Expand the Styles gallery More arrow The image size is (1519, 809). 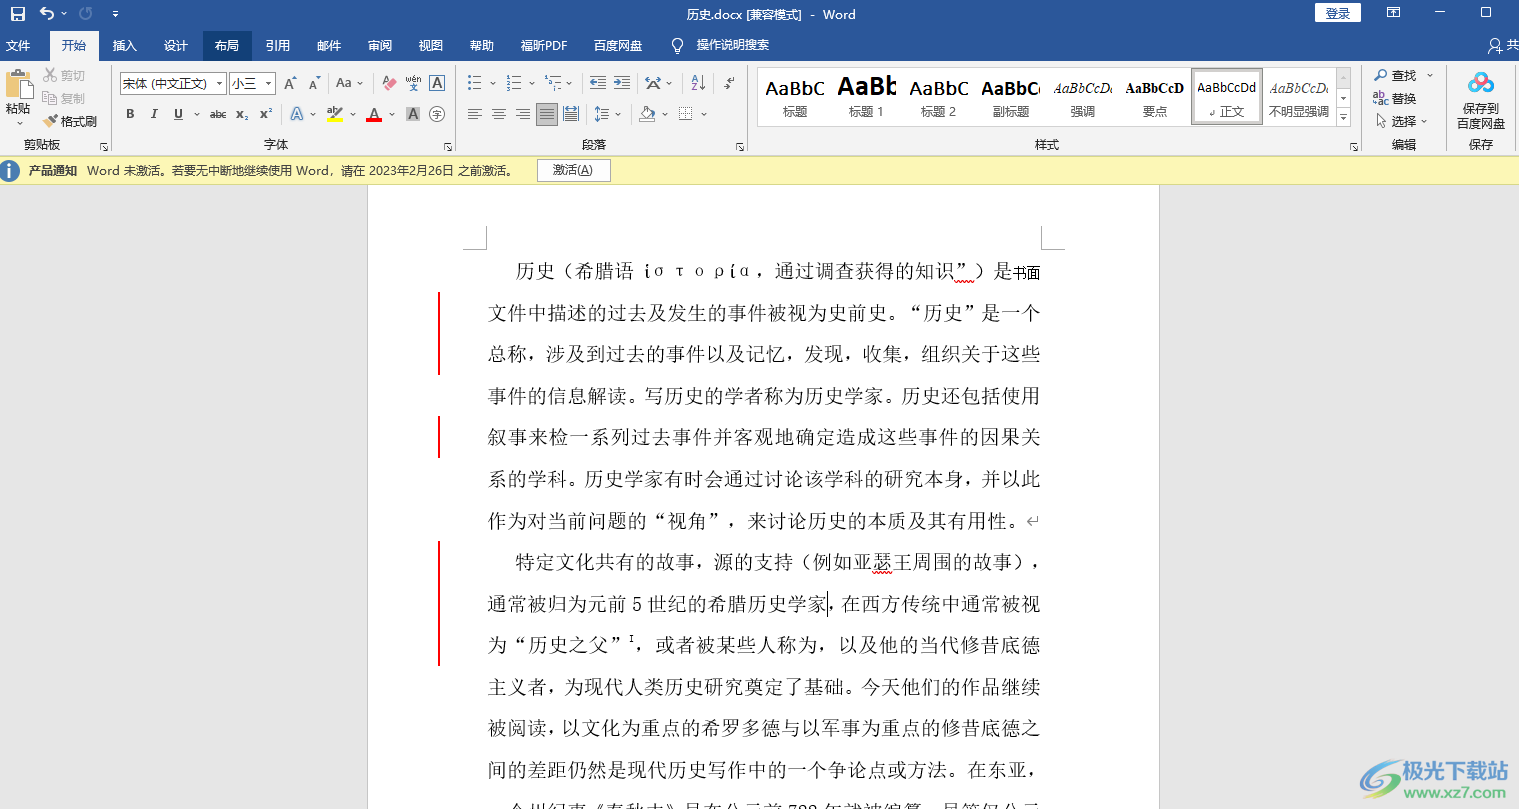click(x=1344, y=118)
